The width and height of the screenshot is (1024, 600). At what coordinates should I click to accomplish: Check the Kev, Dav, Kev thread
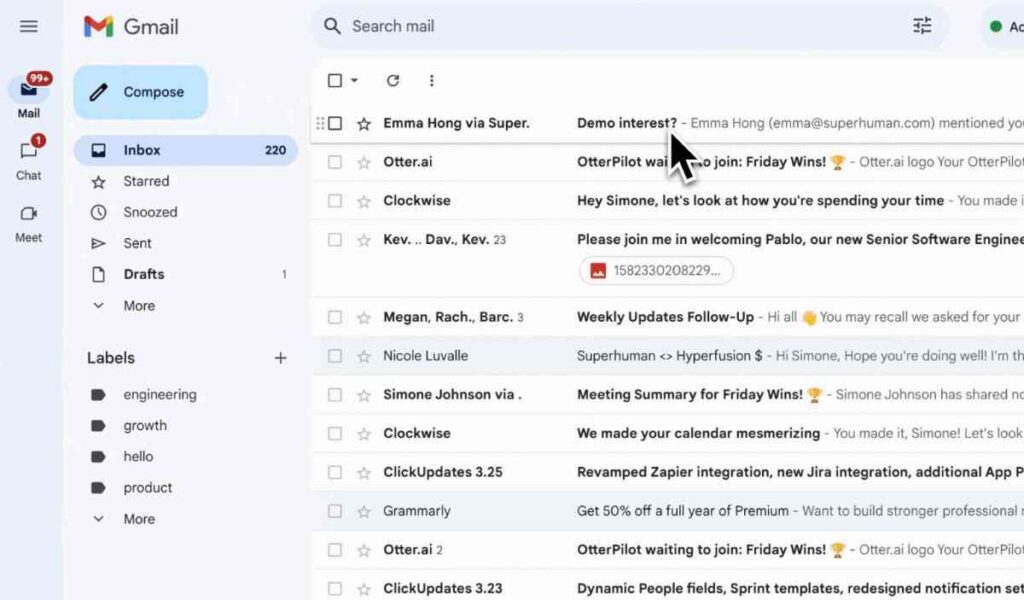335,240
